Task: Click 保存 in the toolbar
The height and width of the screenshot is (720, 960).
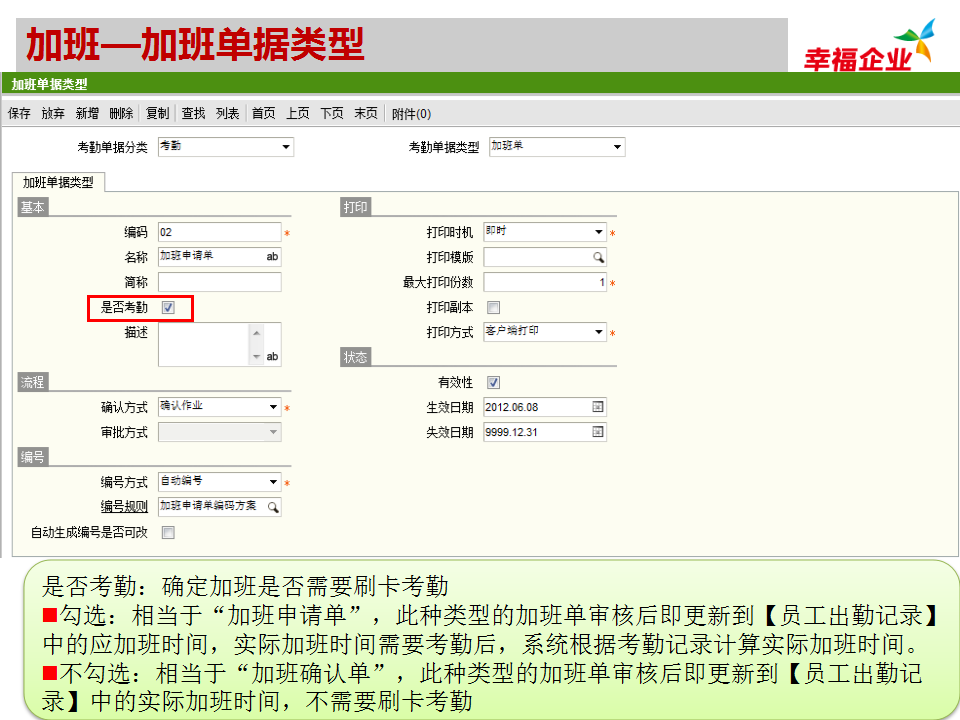Action: 19,114
